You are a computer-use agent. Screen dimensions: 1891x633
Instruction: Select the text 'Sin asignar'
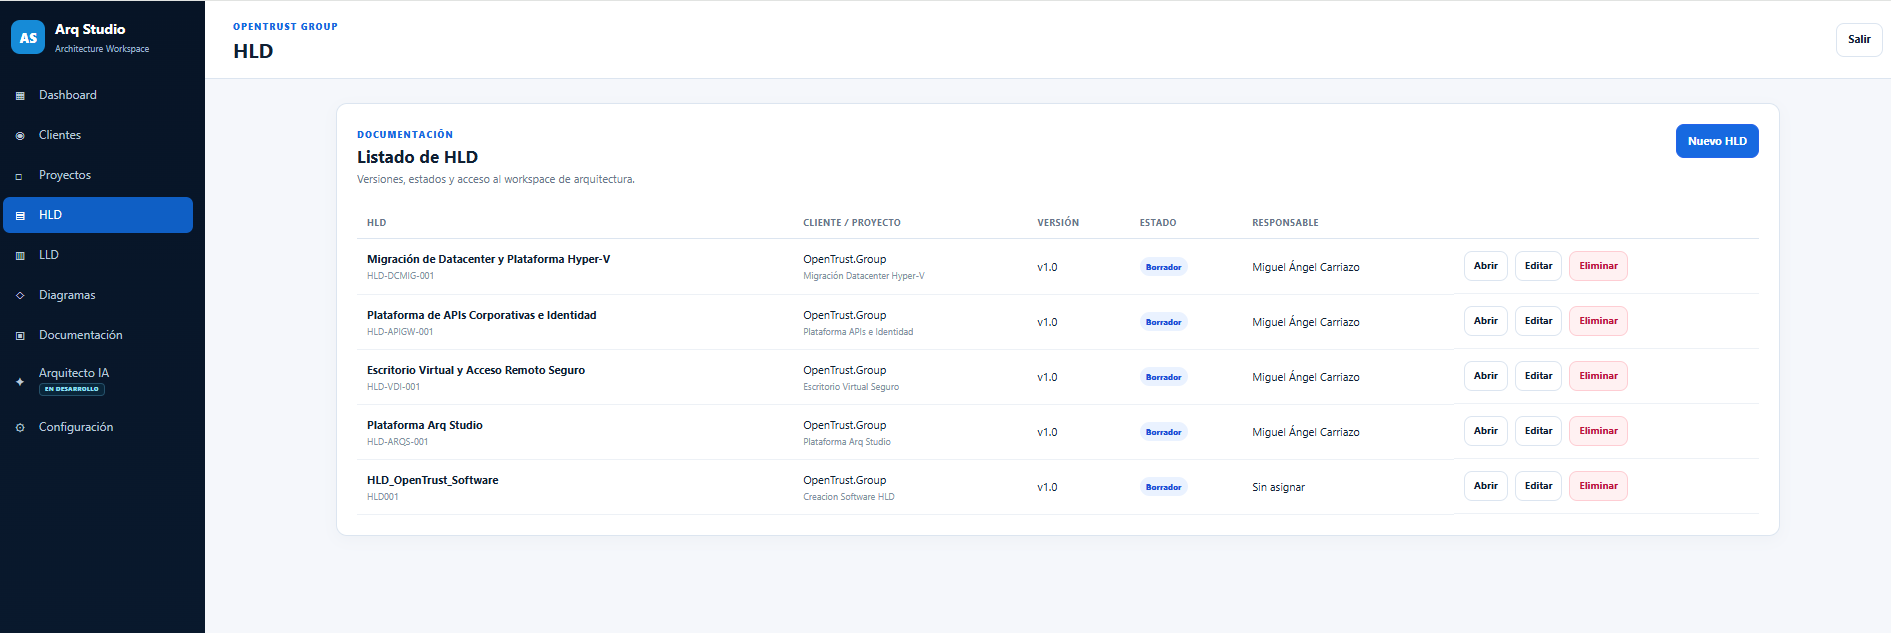1278,487
